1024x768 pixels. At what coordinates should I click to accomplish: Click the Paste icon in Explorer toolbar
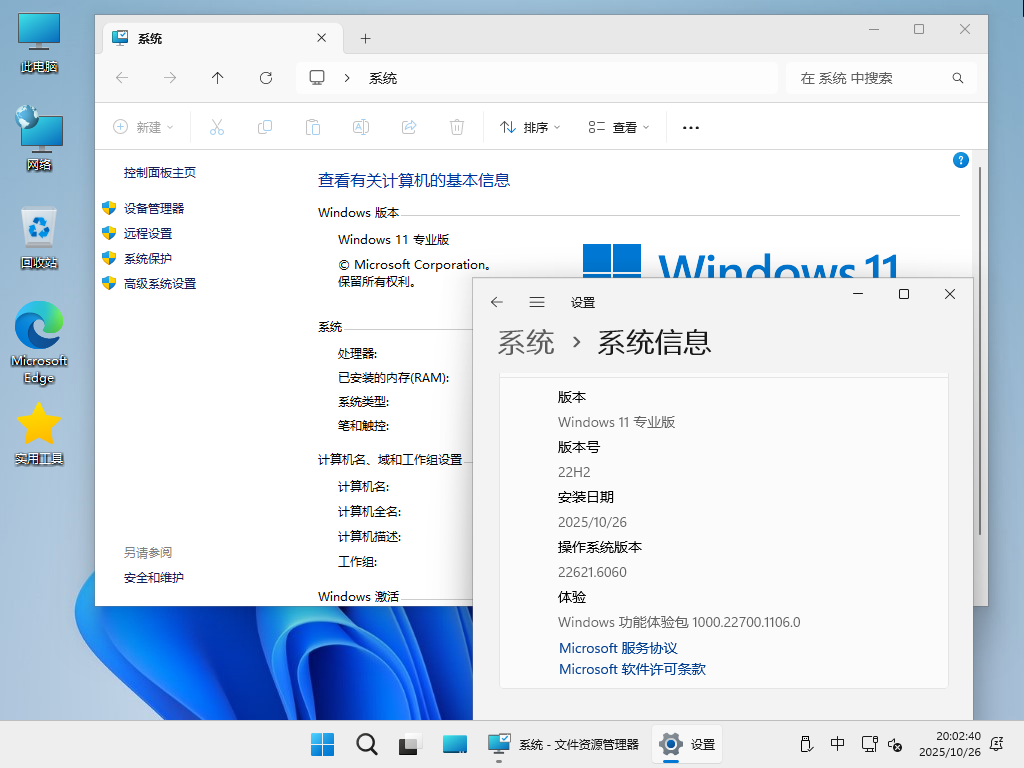pos(312,127)
